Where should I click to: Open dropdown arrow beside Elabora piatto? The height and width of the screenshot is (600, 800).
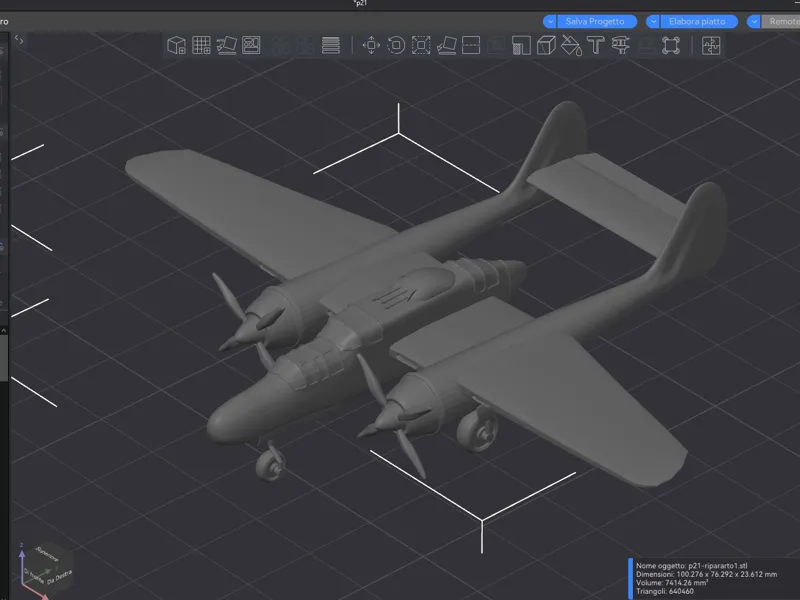coord(653,21)
